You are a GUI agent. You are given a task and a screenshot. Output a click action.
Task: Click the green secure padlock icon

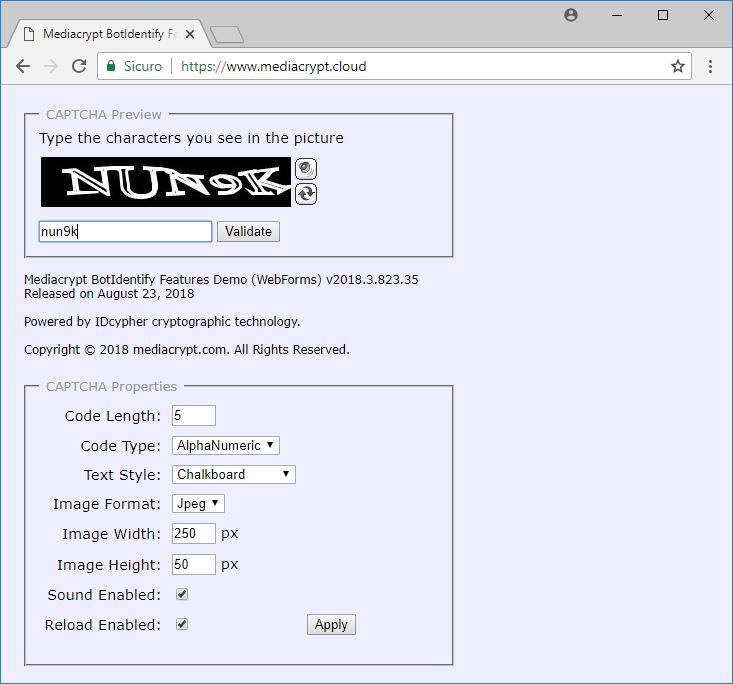(x=110, y=67)
